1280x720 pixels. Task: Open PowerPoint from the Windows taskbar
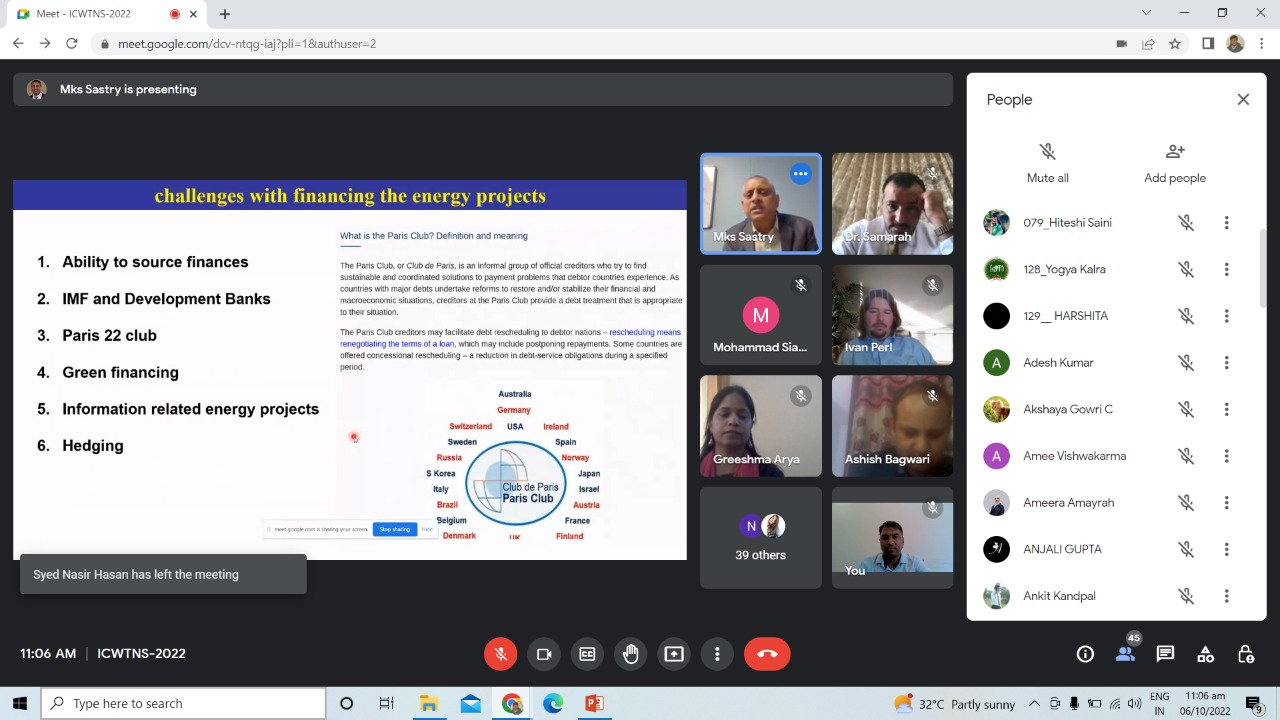[x=594, y=704]
